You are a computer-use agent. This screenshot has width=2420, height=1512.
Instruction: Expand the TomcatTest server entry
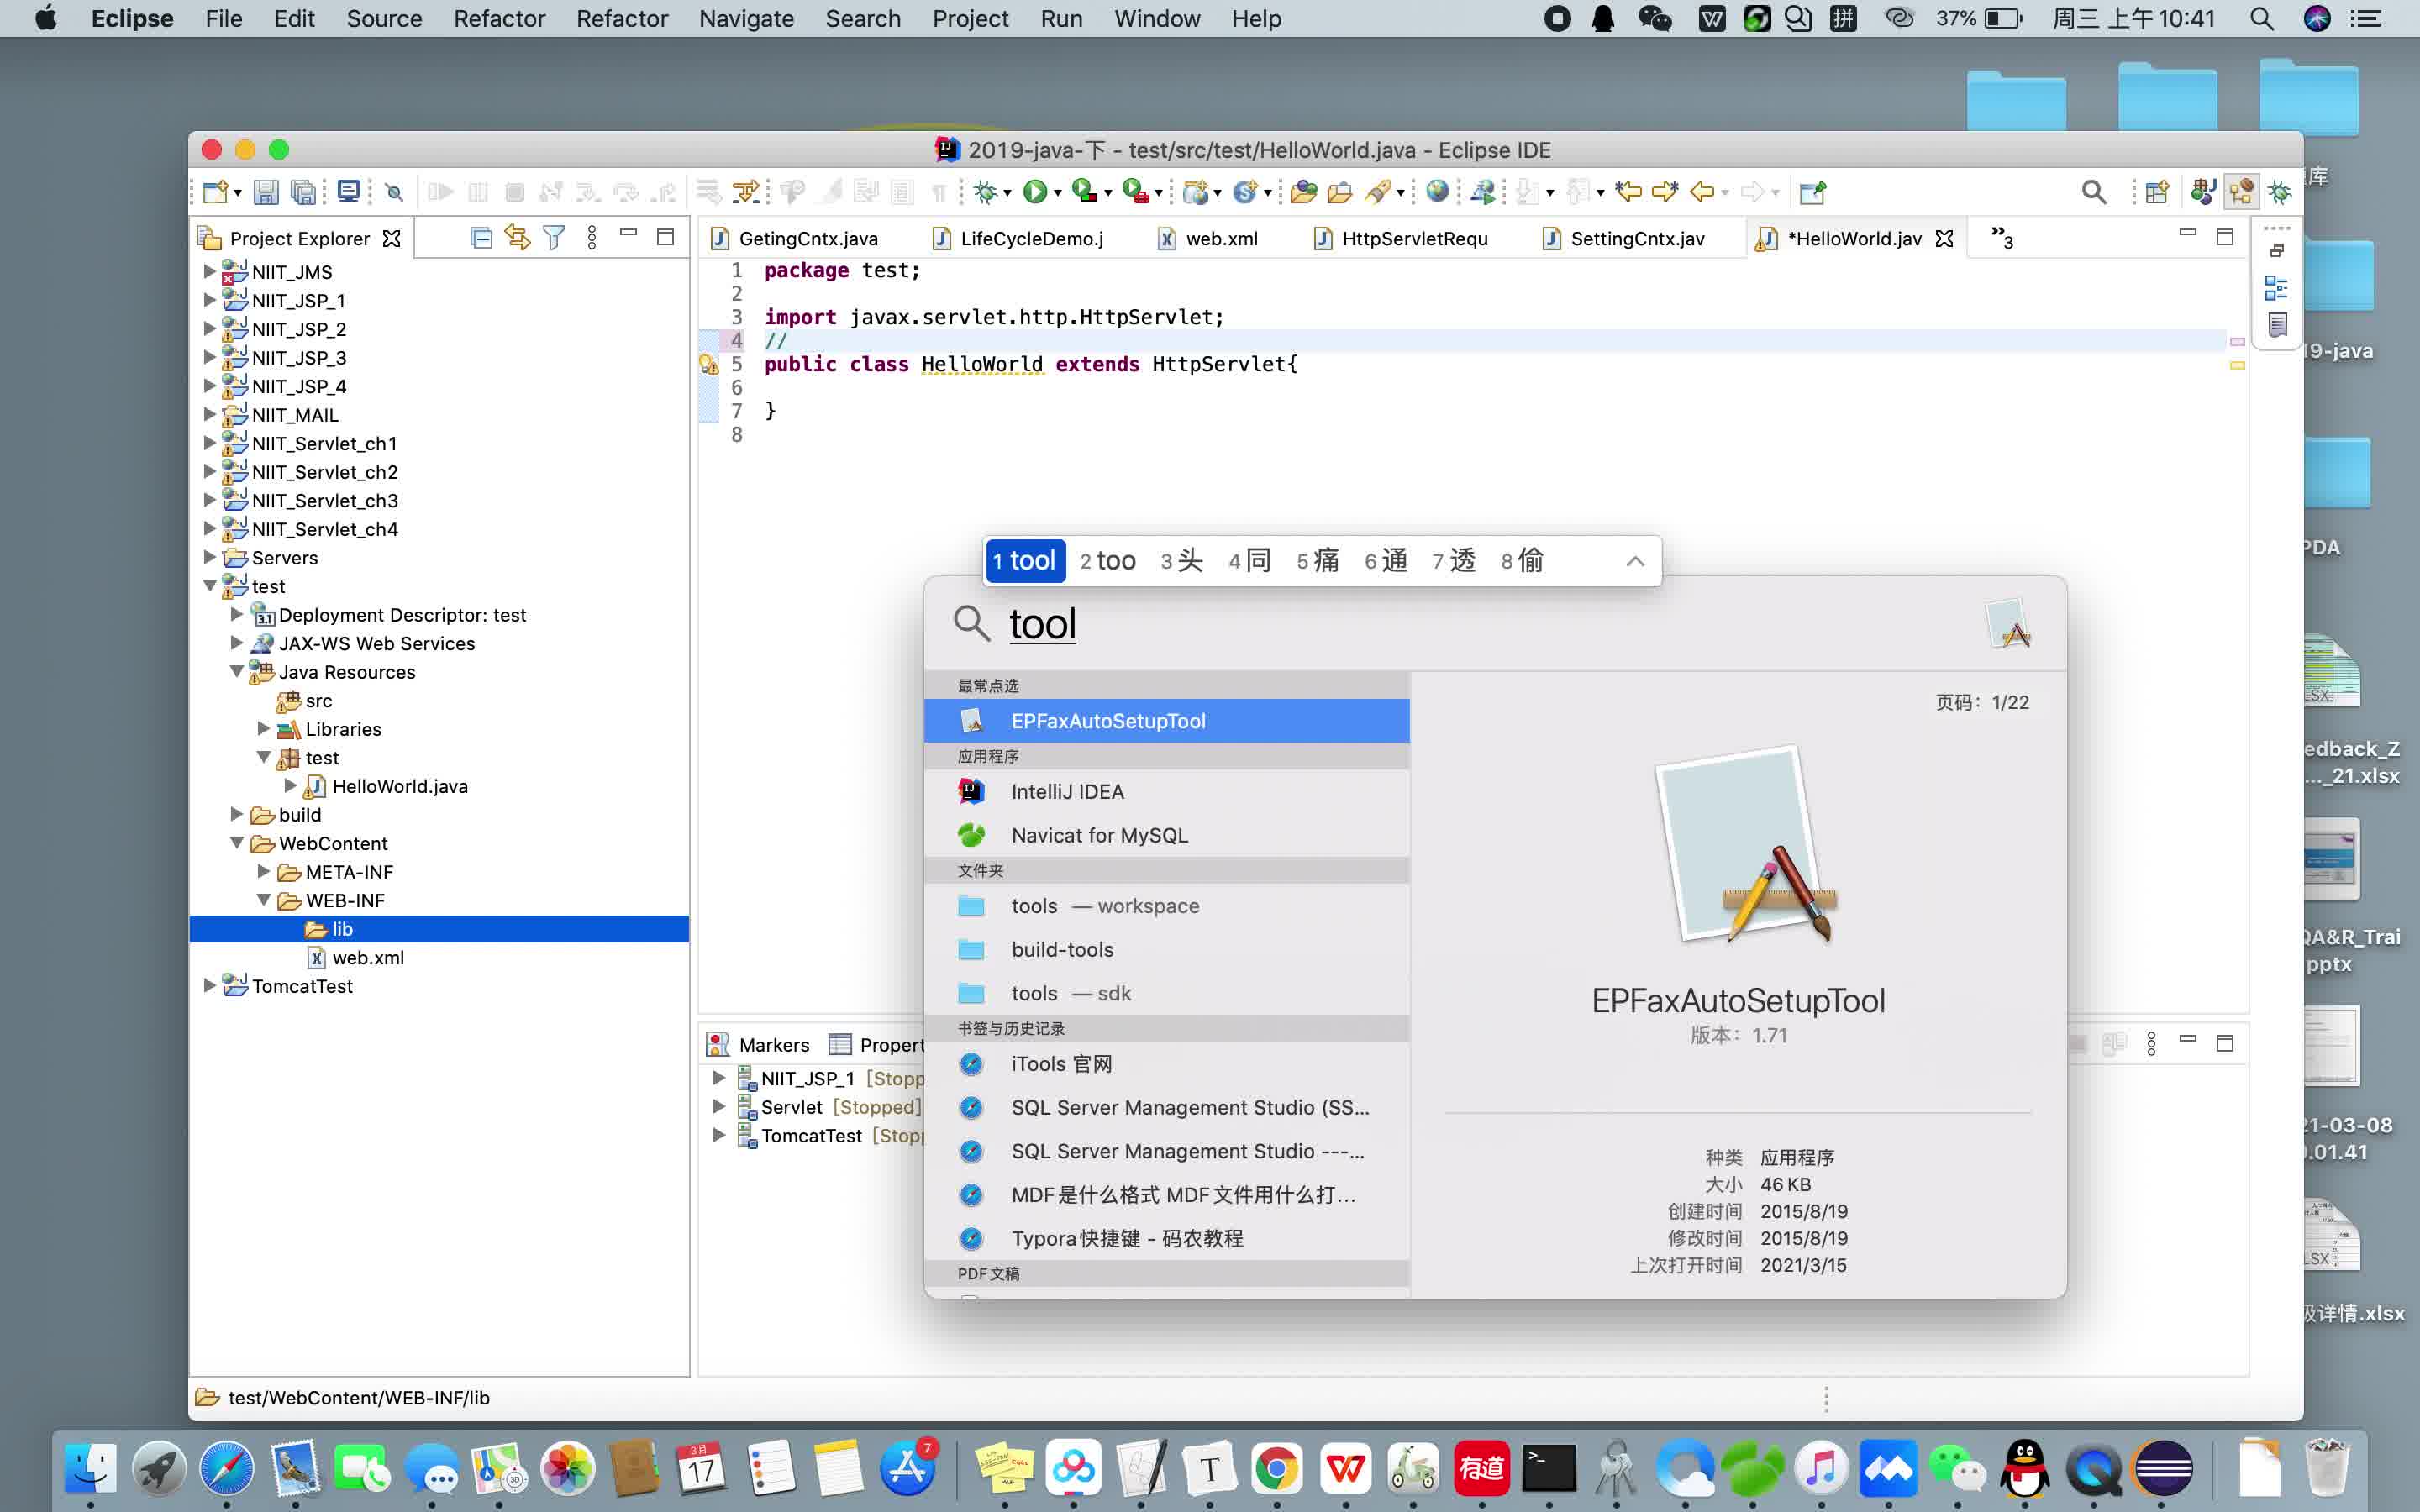(718, 1135)
